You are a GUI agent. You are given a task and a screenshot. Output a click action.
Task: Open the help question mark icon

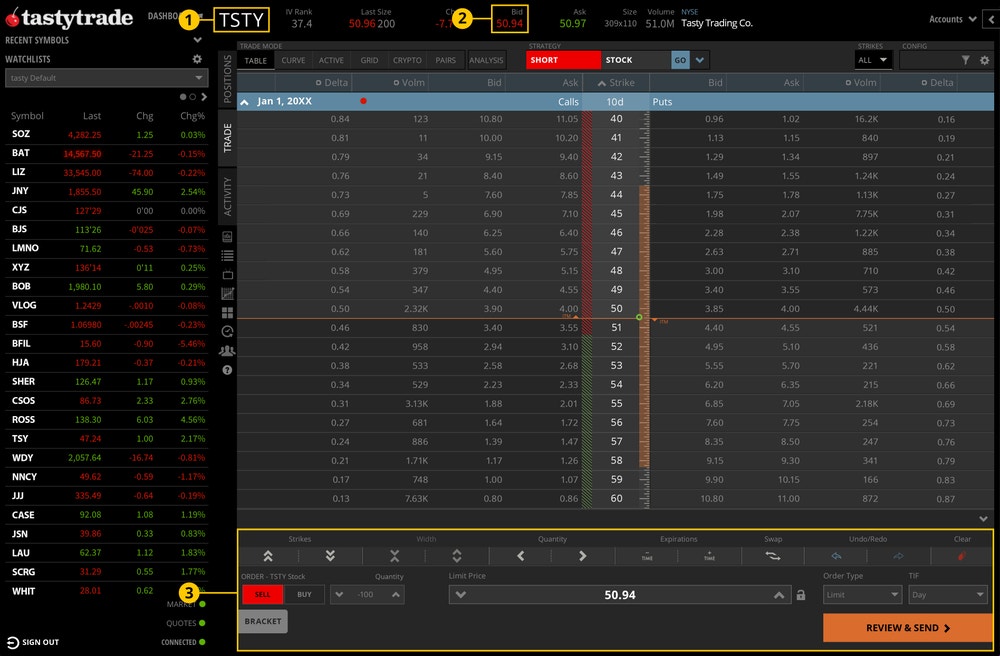227,370
